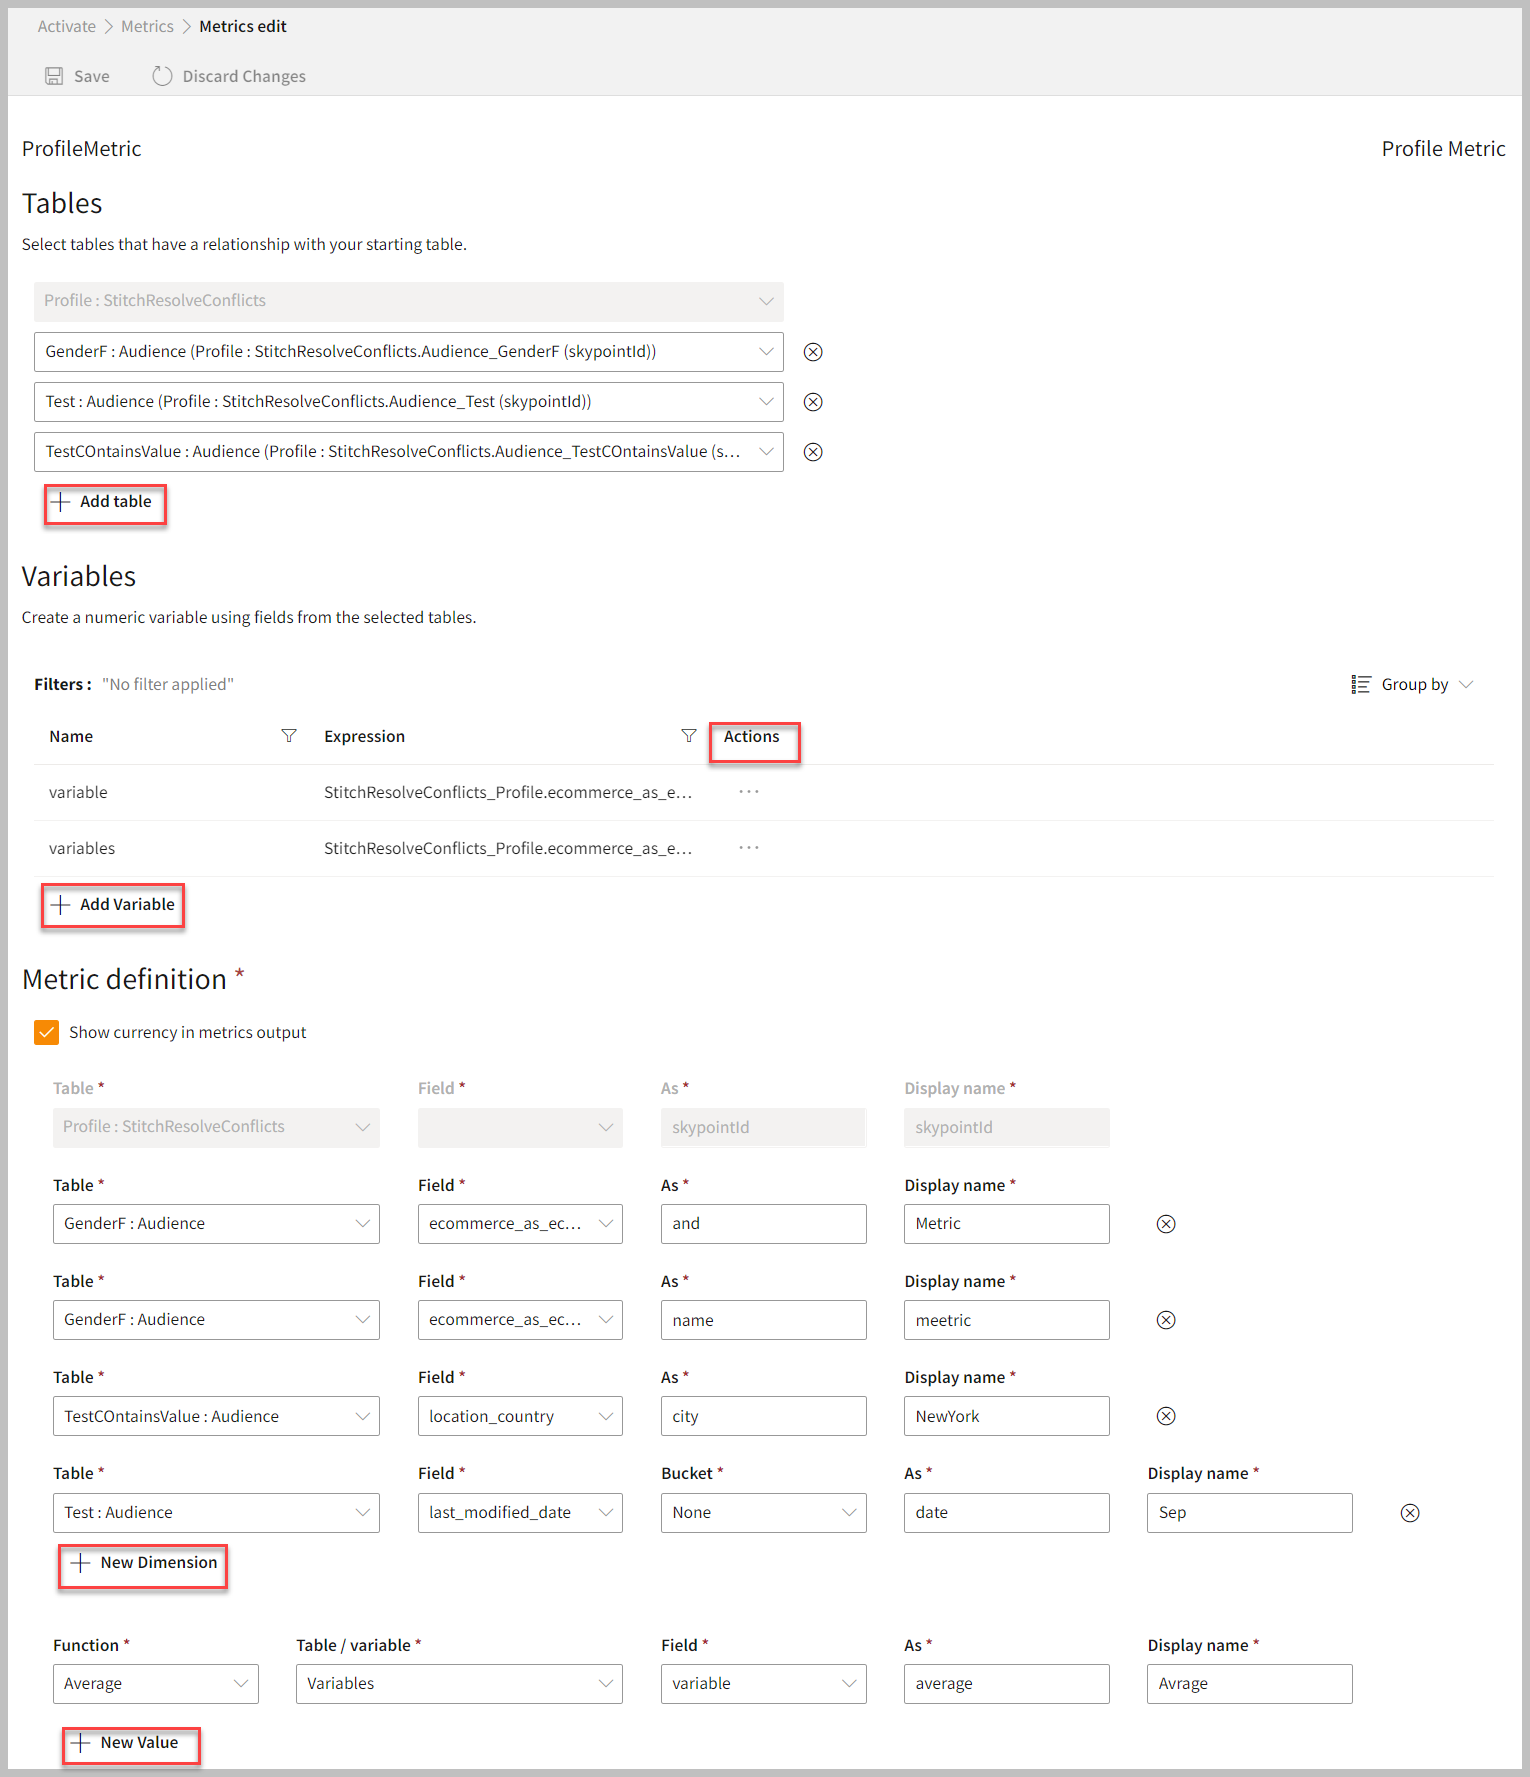
Task: Open Test : Audience dimension Table dropdown
Action: 216,1513
